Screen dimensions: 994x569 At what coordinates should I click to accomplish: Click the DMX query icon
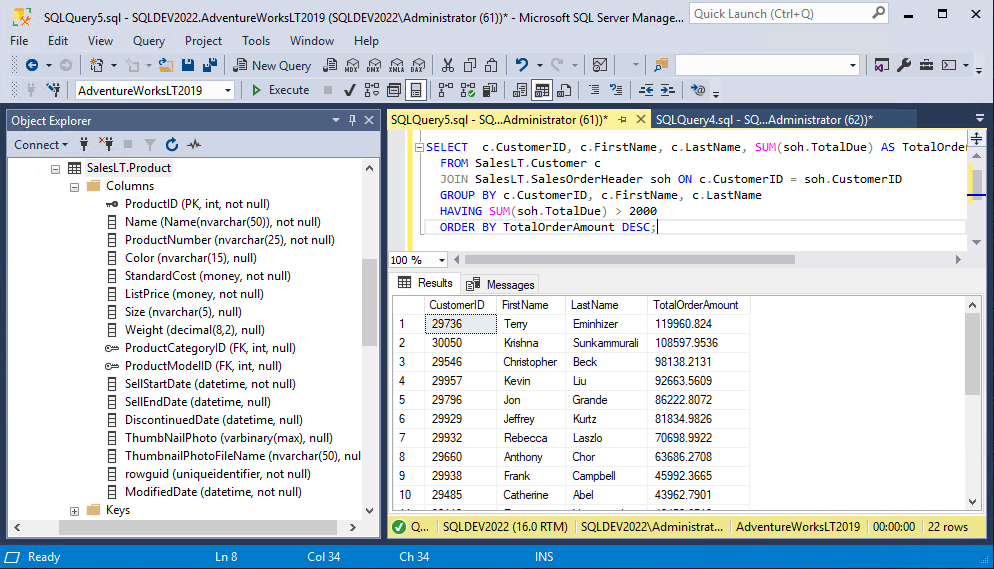(375, 65)
